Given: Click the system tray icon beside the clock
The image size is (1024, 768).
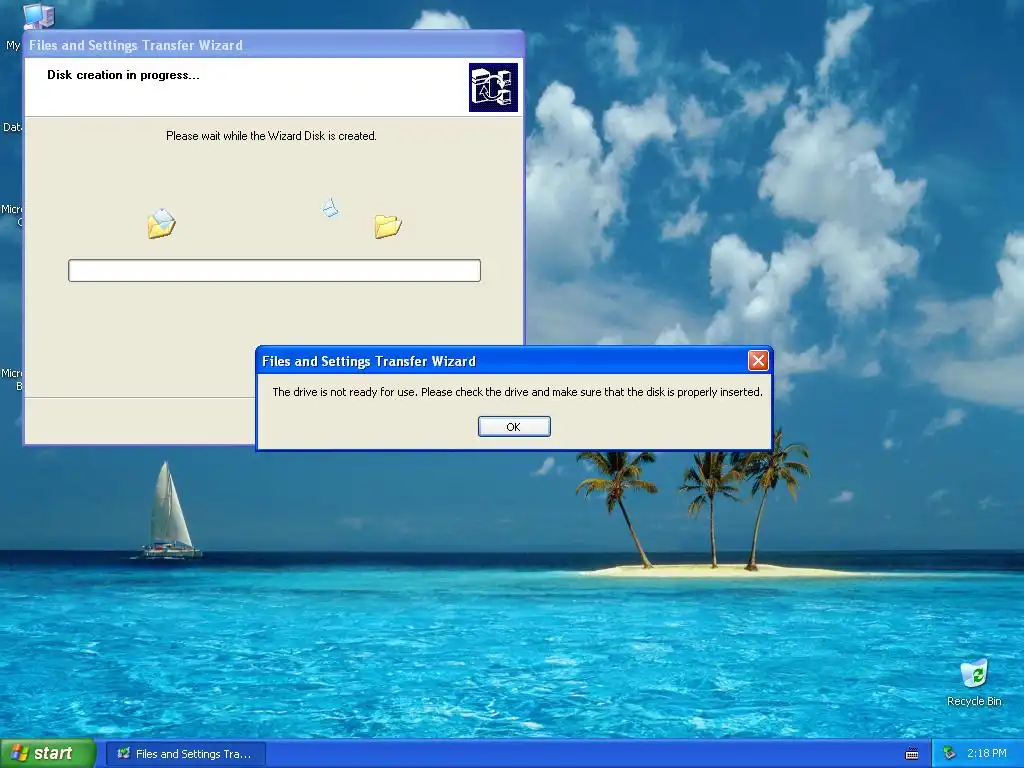Looking at the screenshot, I should coord(949,754).
